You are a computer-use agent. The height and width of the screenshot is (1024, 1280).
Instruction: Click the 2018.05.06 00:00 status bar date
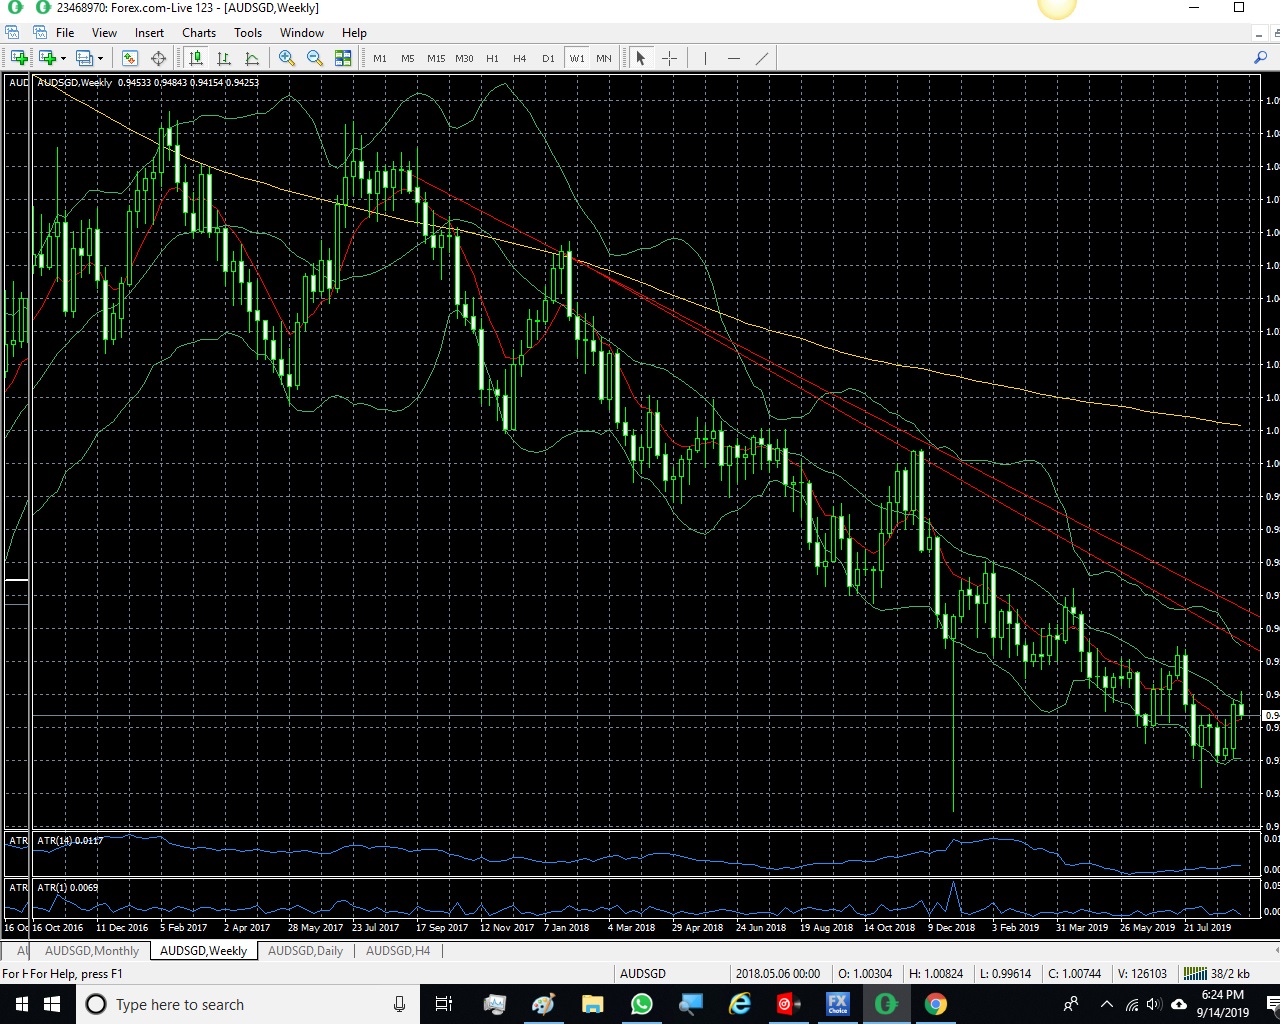click(x=778, y=974)
